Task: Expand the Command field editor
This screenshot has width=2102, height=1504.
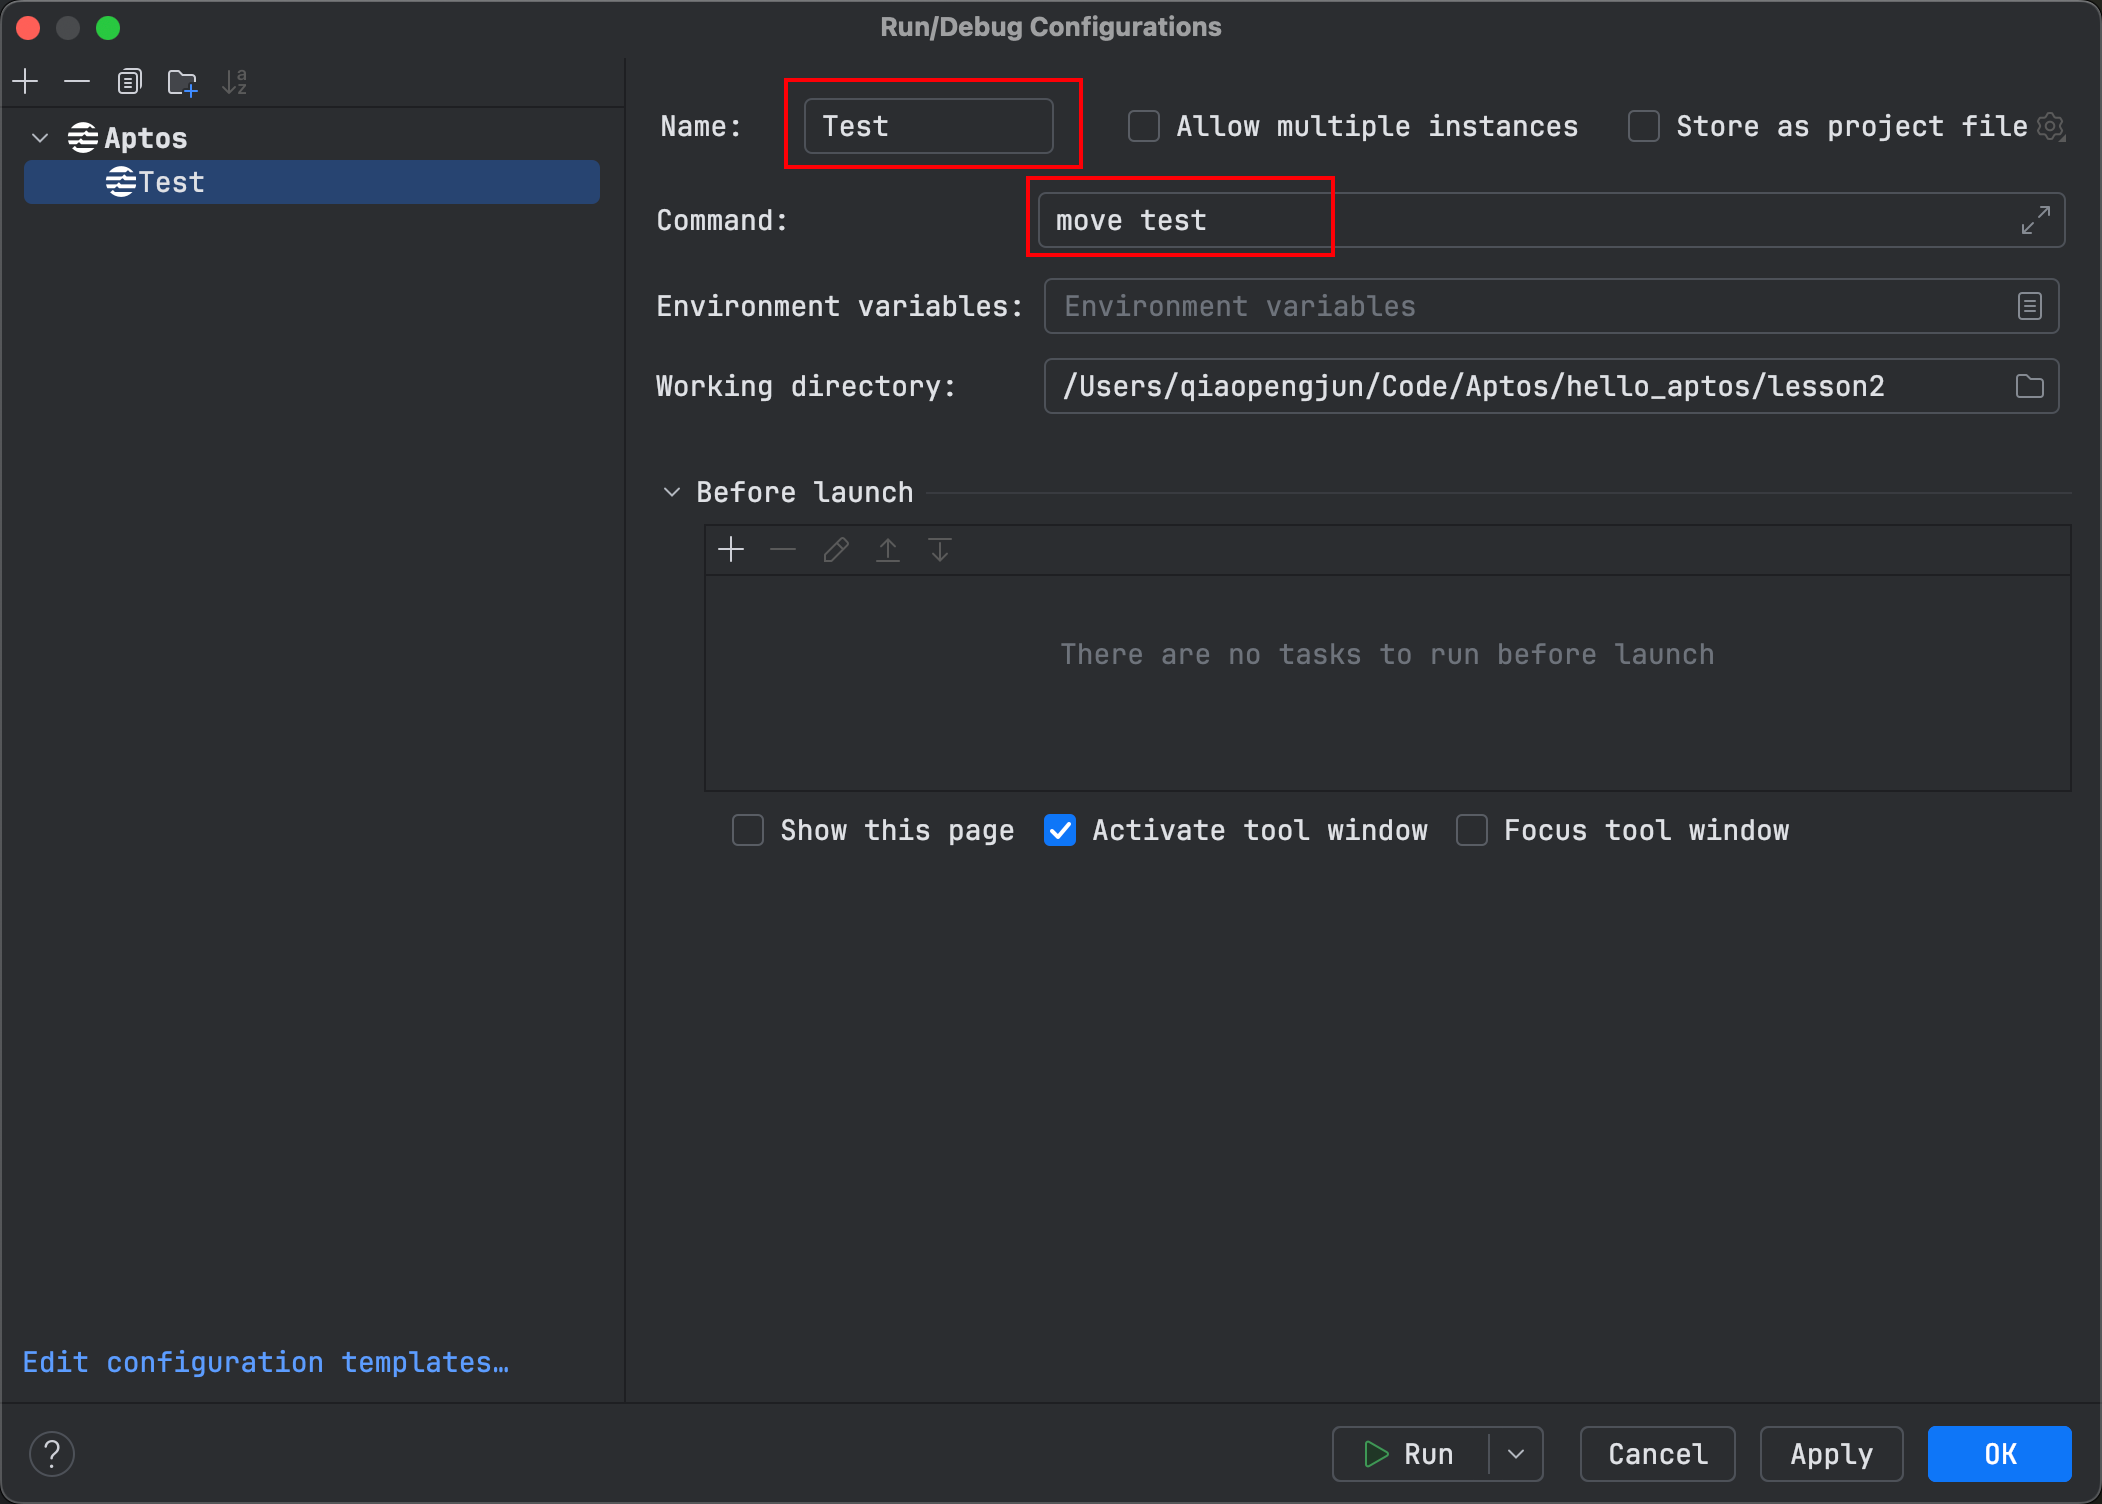Action: 2035,220
